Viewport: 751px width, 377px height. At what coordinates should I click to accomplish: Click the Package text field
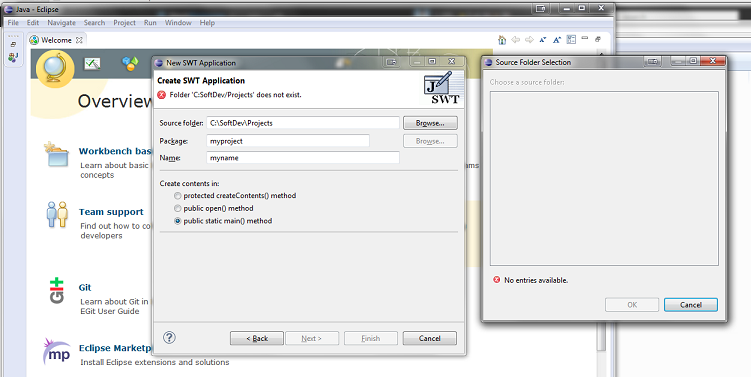click(x=288, y=141)
